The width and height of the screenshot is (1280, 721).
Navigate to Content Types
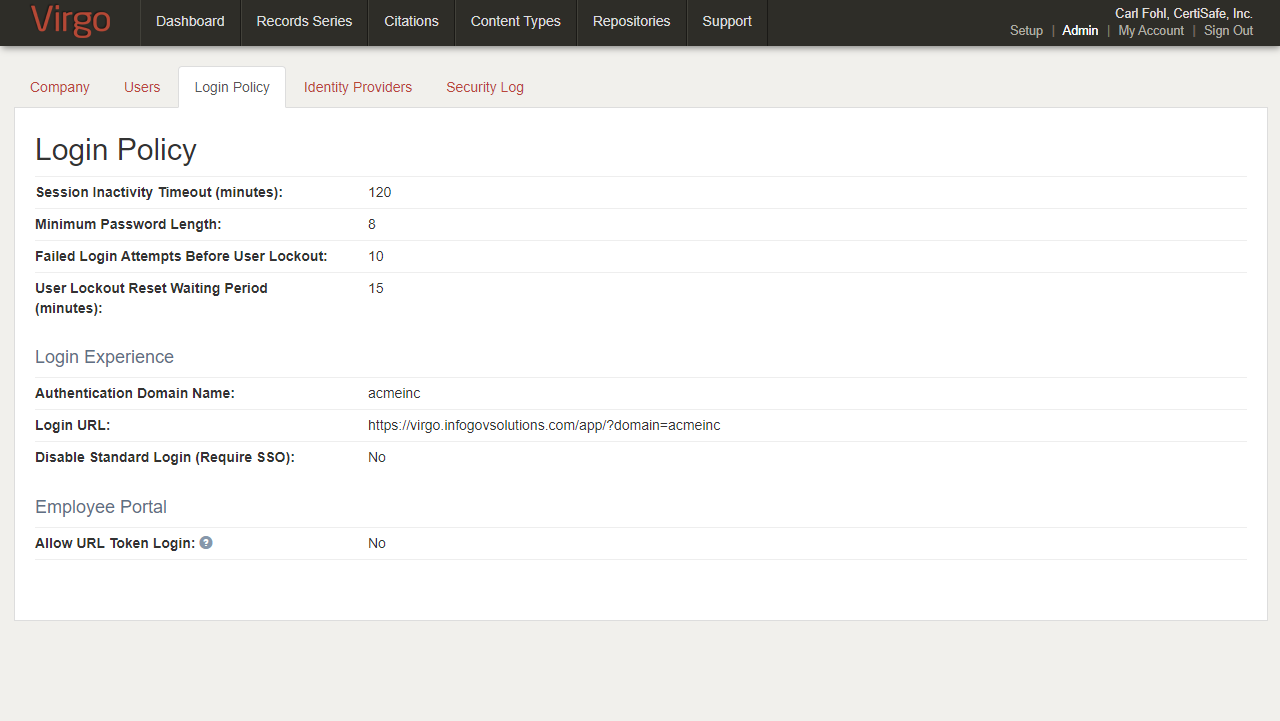pos(515,21)
